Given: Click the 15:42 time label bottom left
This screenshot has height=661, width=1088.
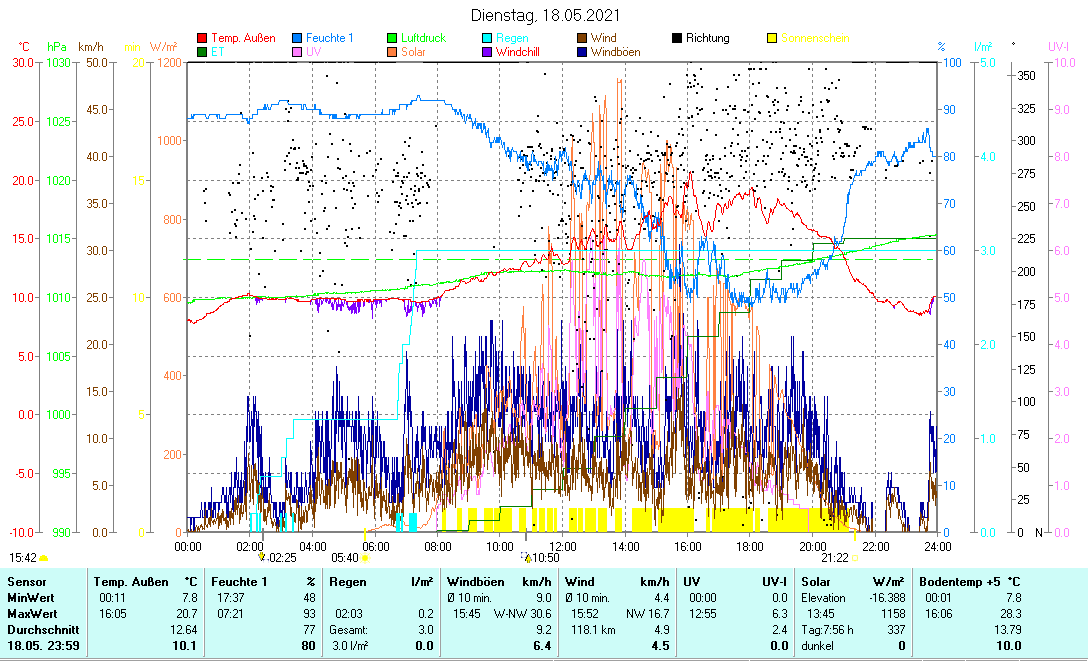Looking at the screenshot, I should [24, 558].
